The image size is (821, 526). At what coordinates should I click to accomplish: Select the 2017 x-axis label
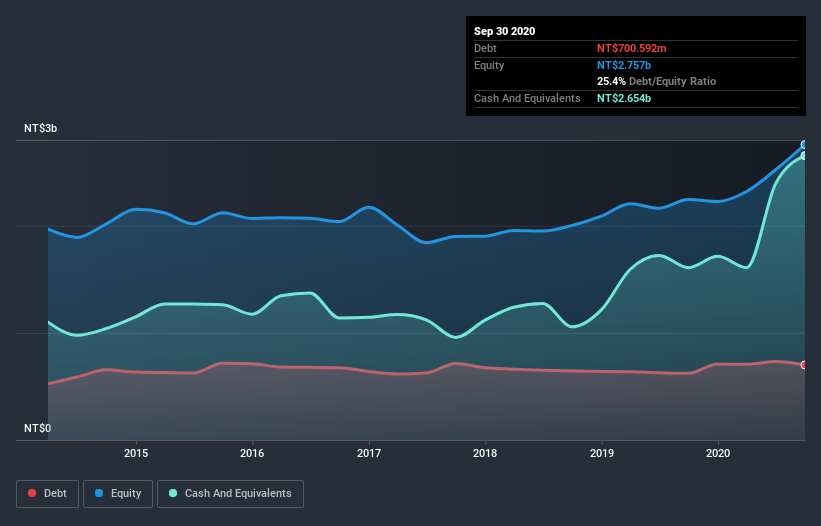coord(369,453)
